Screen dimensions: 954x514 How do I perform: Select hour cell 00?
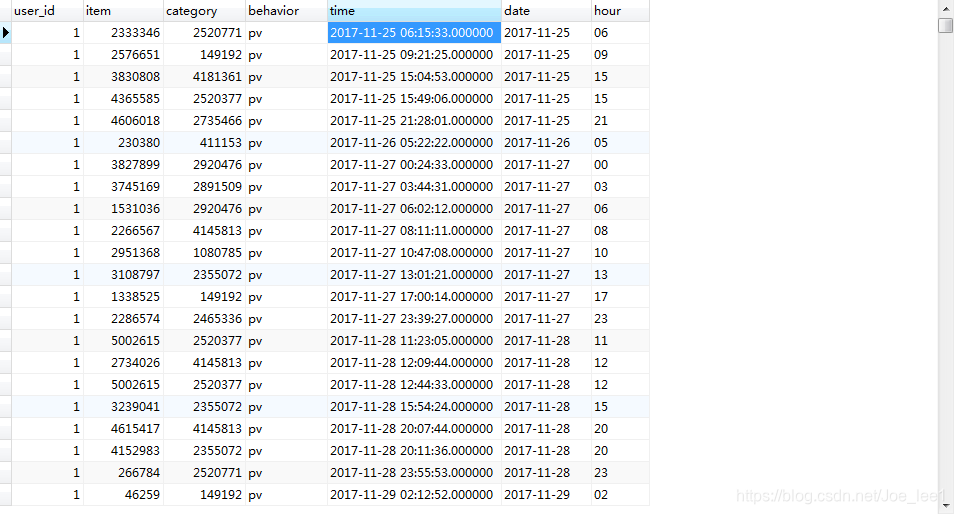coord(621,165)
